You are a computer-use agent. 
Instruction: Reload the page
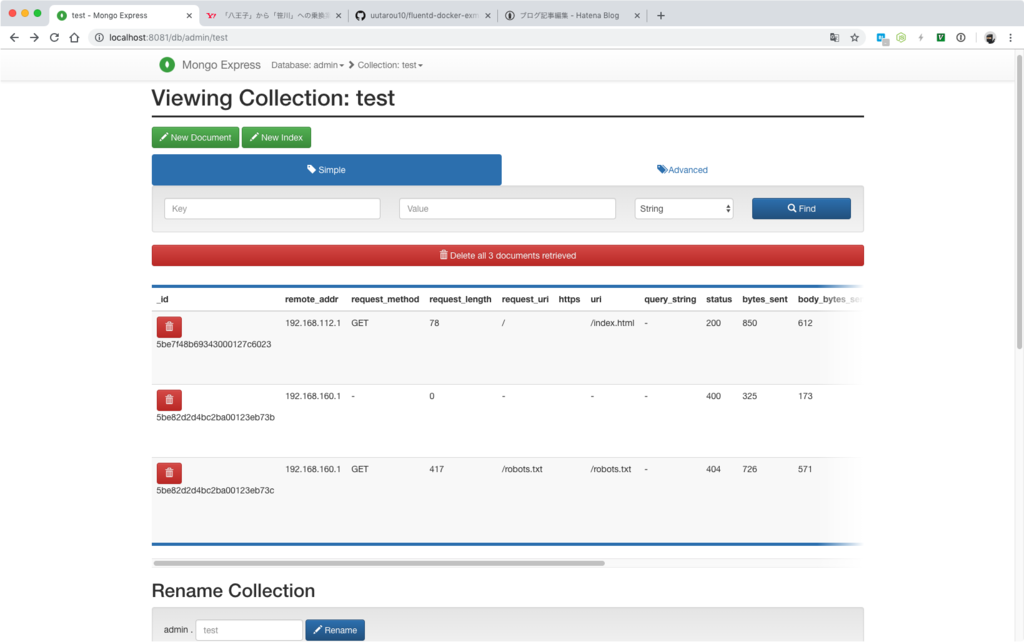click(54, 37)
